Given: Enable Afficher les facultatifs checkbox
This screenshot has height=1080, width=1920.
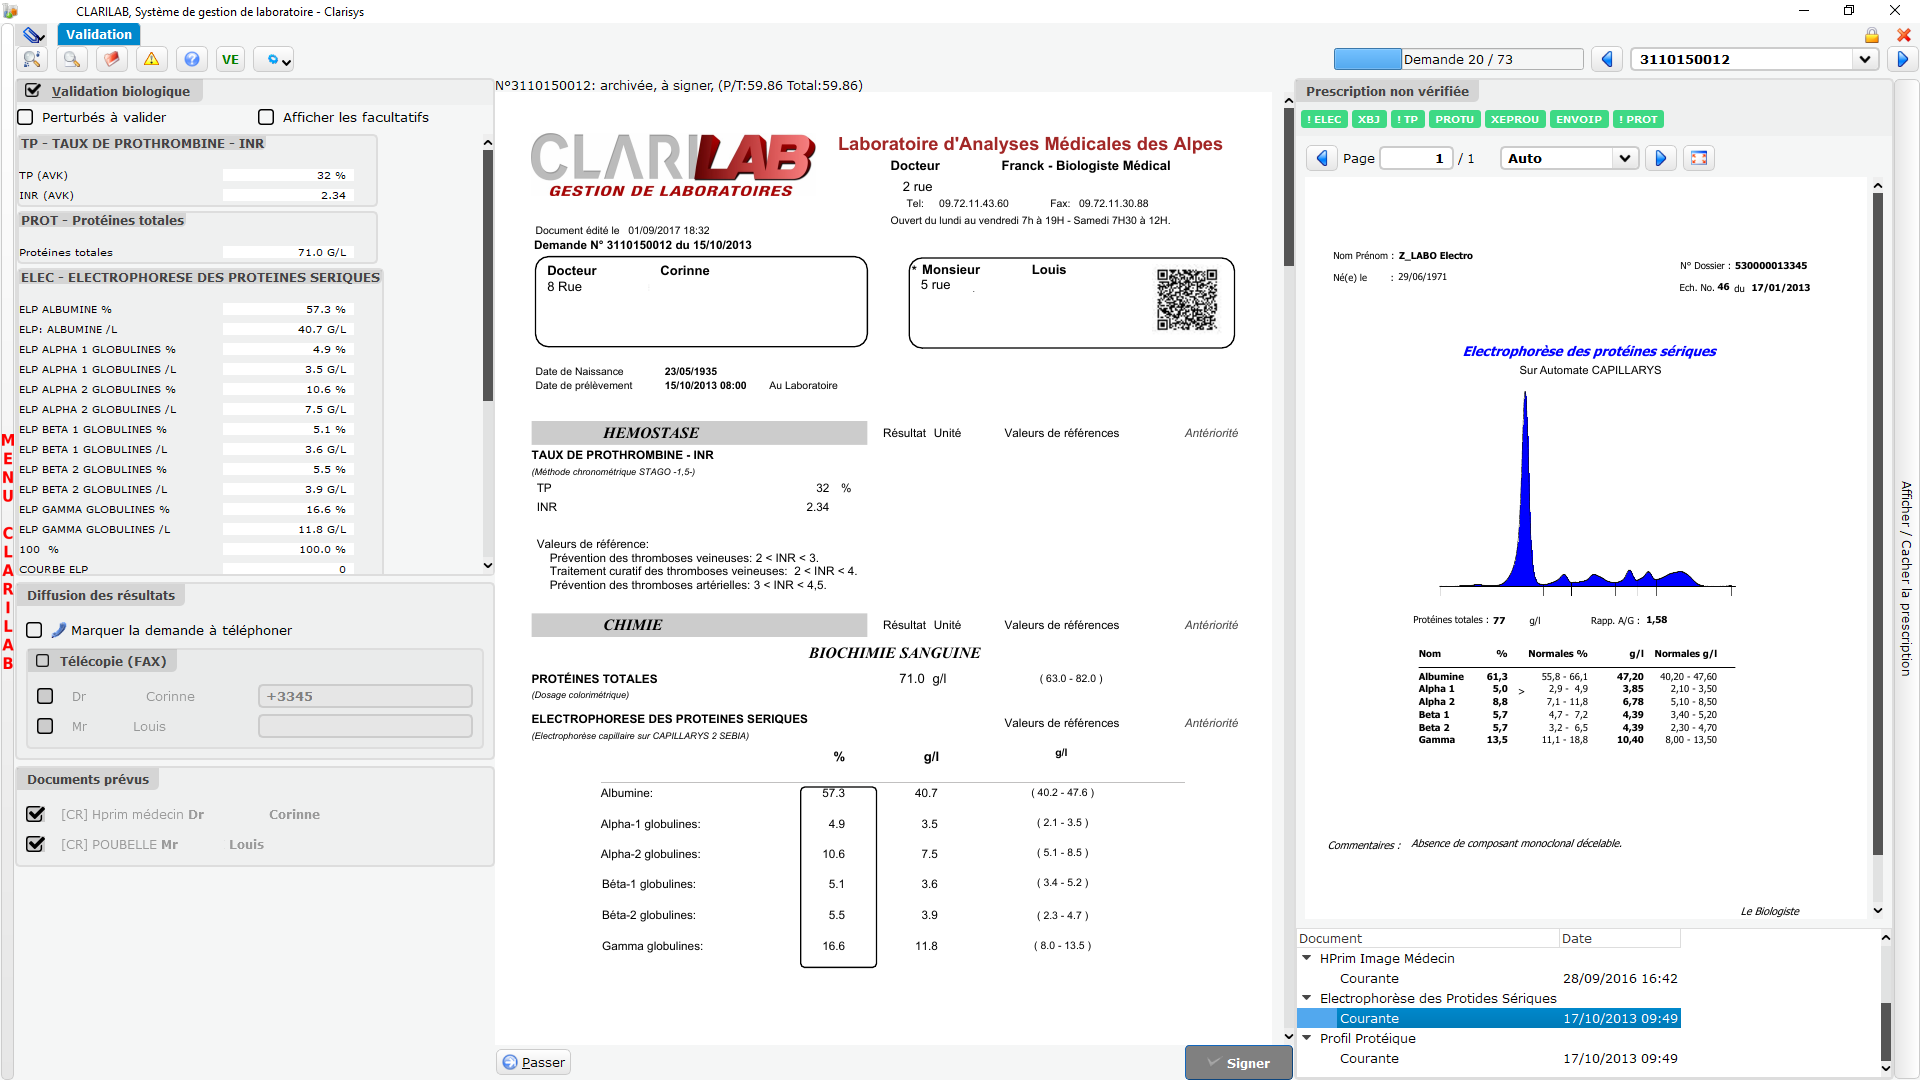Looking at the screenshot, I should 266,117.
